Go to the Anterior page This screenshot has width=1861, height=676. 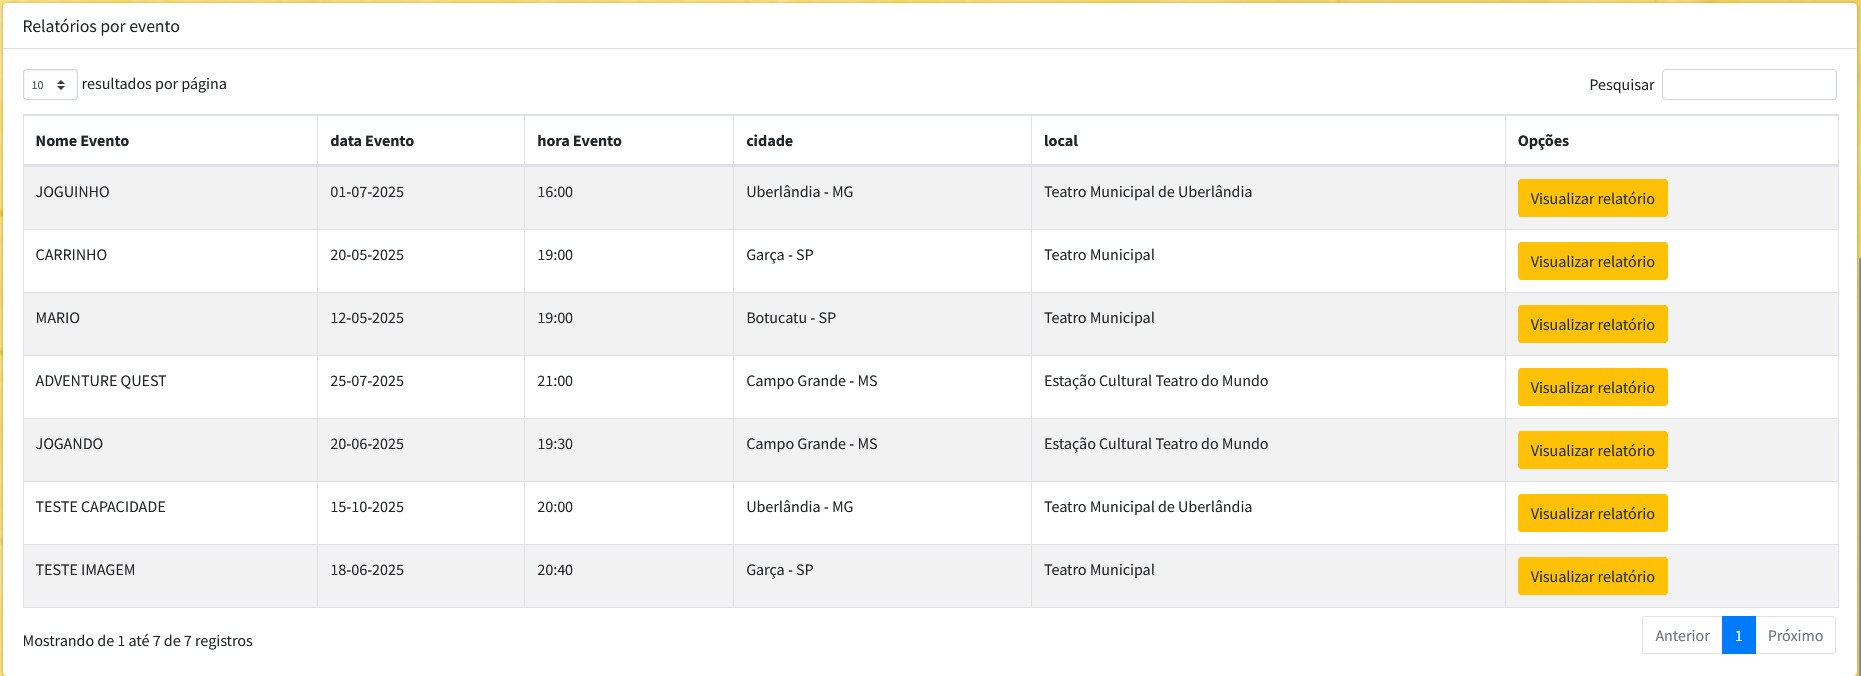tap(1682, 636)
